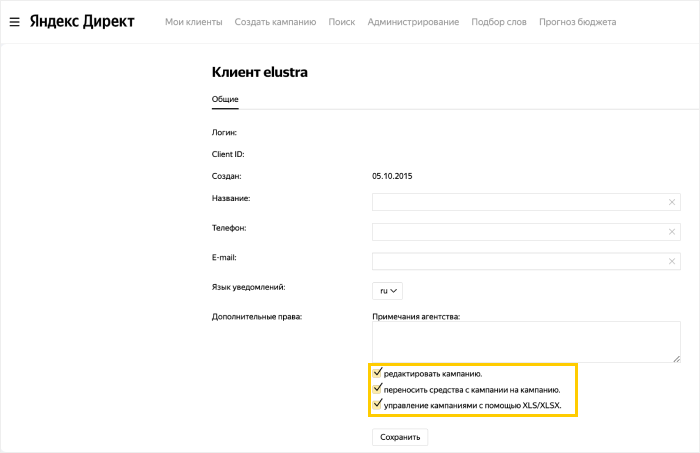Screen dimensions: 700x453
Task: Open Поиск in top navigation
Action: pos(342,22)
